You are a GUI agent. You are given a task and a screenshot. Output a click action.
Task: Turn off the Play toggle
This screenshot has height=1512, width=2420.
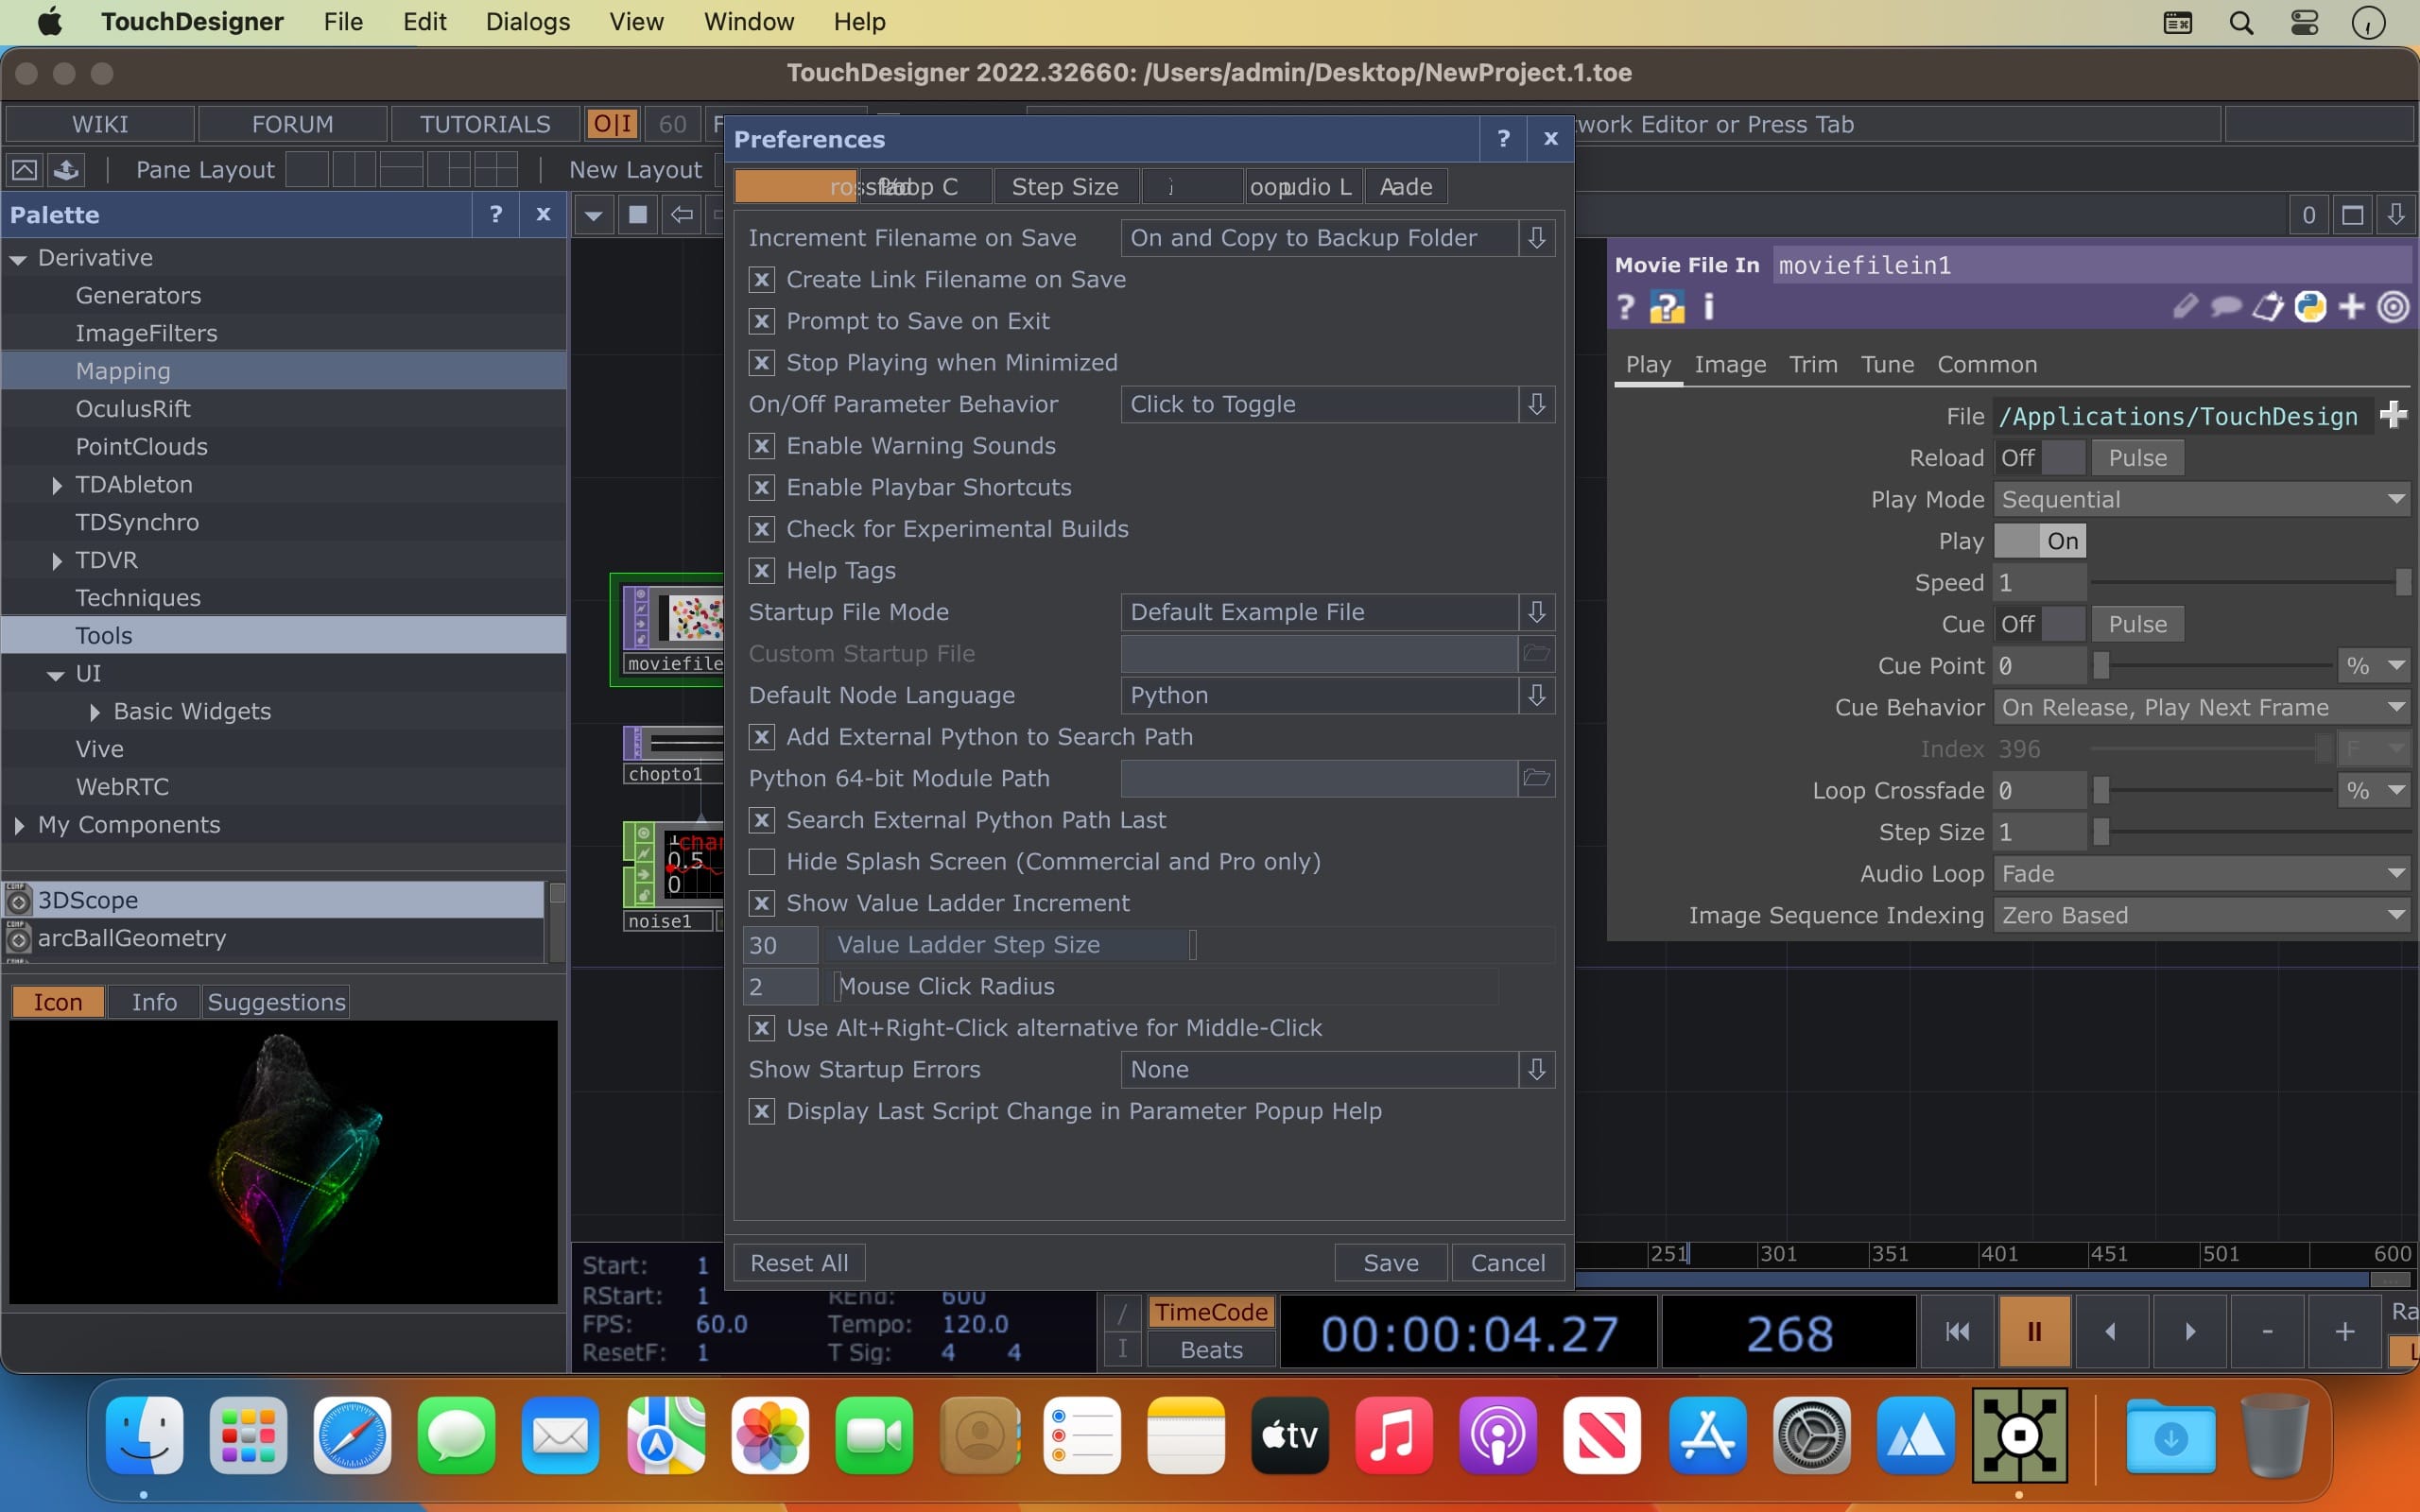(x=2040, y=541)
